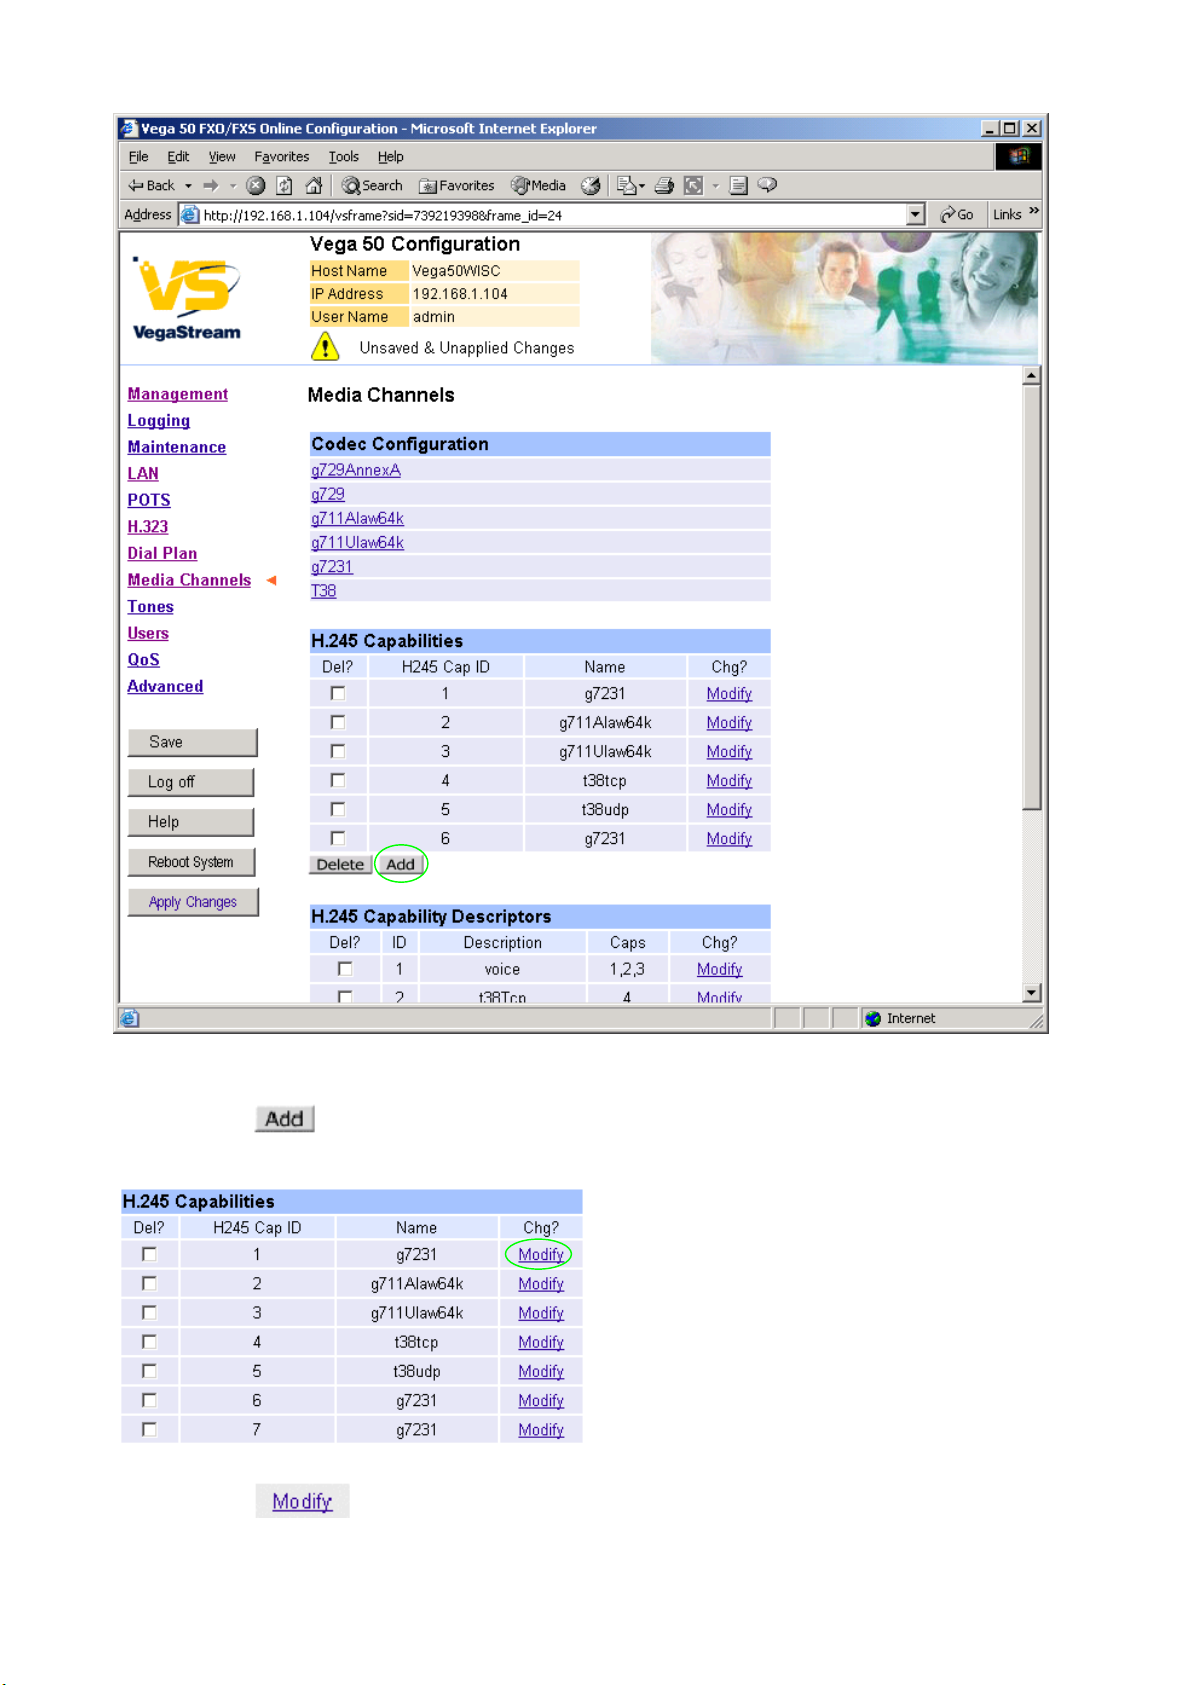The height and width of the screenshot is (1685, 1191).
Task: Click the History icon in toolbar
Action: (591, 186)
